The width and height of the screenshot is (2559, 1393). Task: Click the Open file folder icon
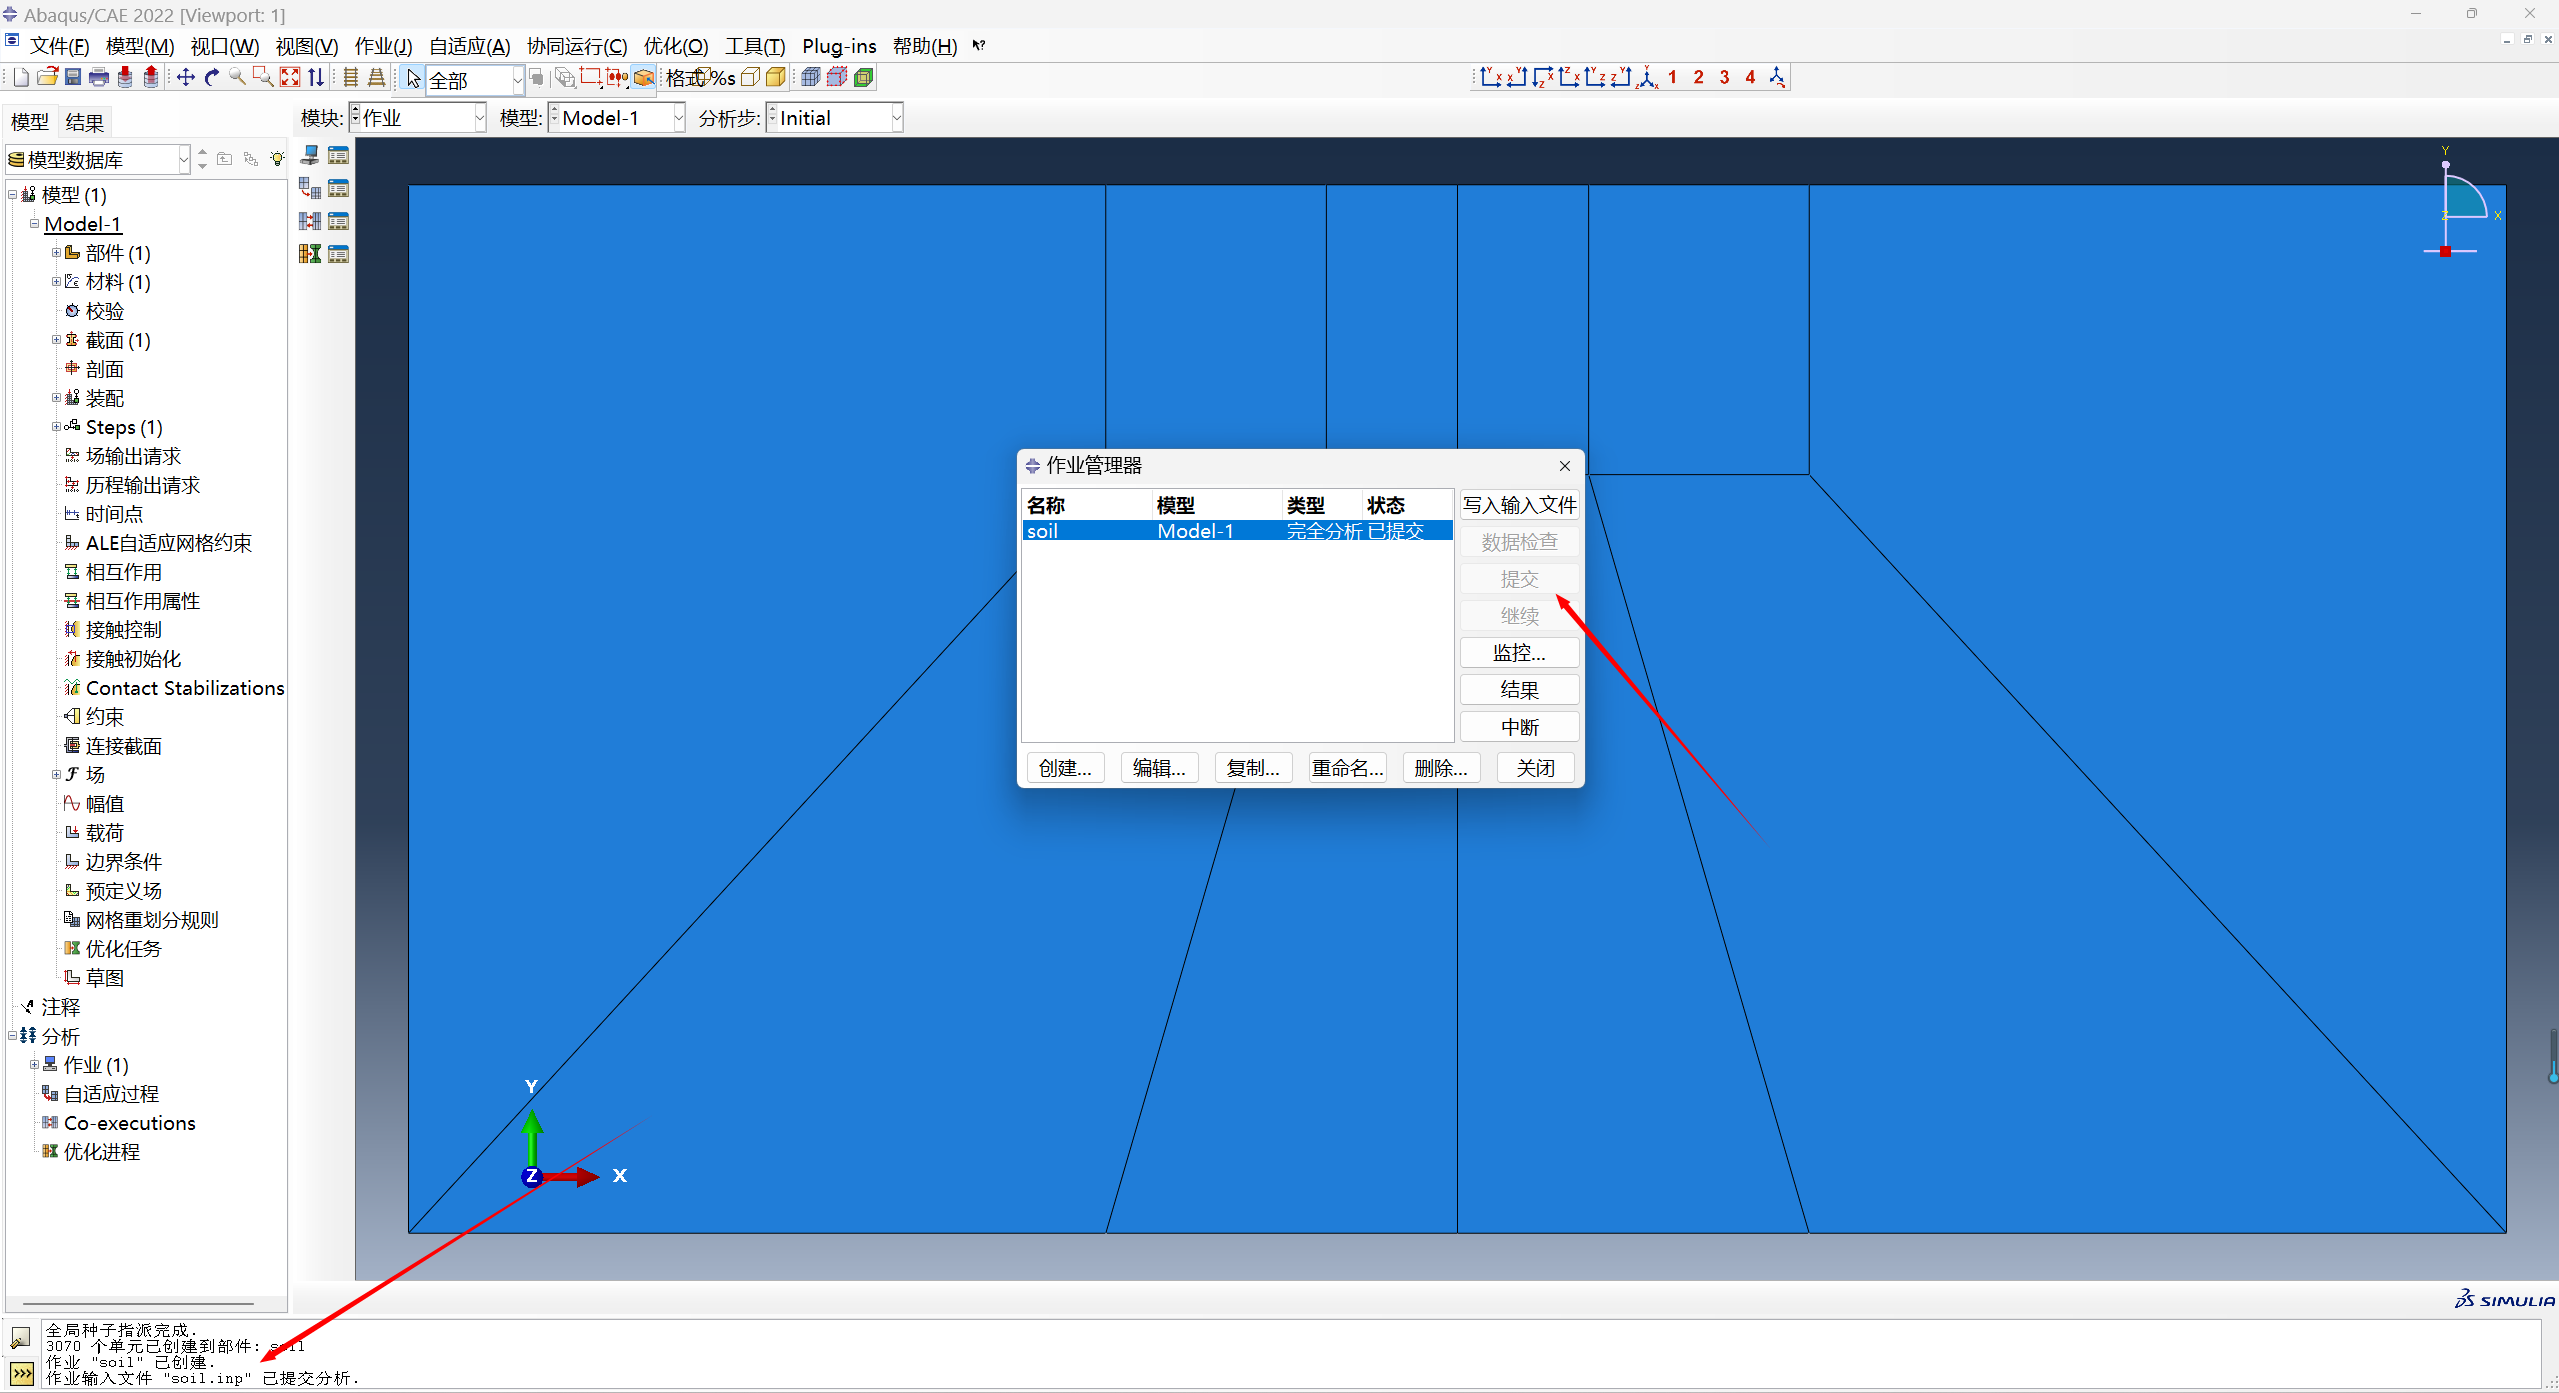click(47, 77)
